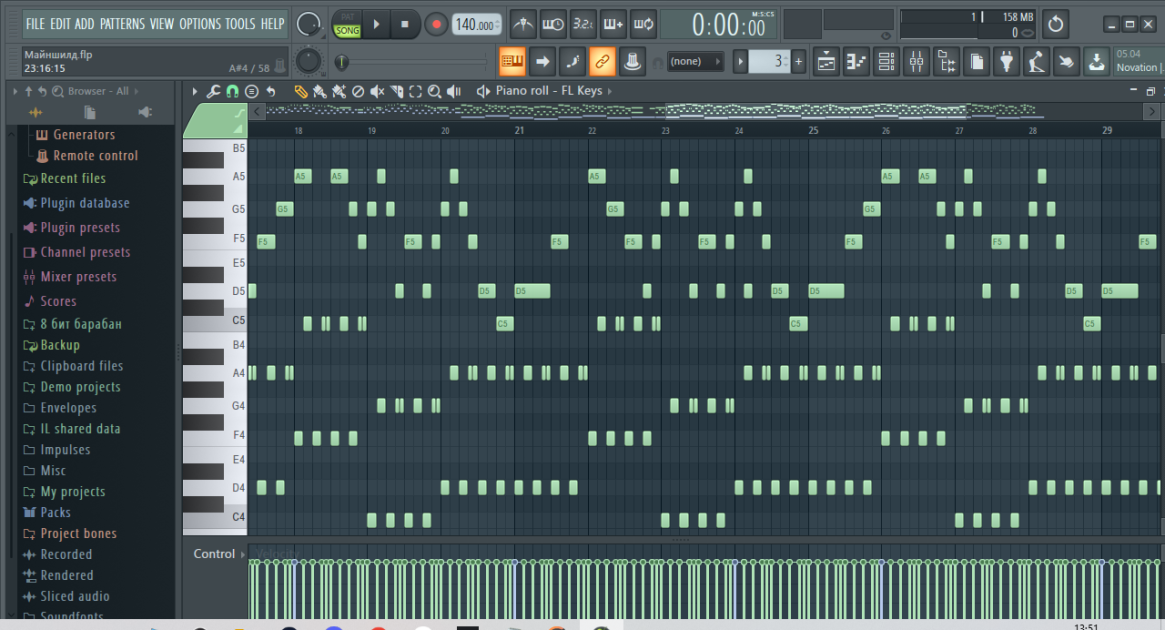Click the circular arrow button near memory meter
1165x630 pixels.
1055,25
